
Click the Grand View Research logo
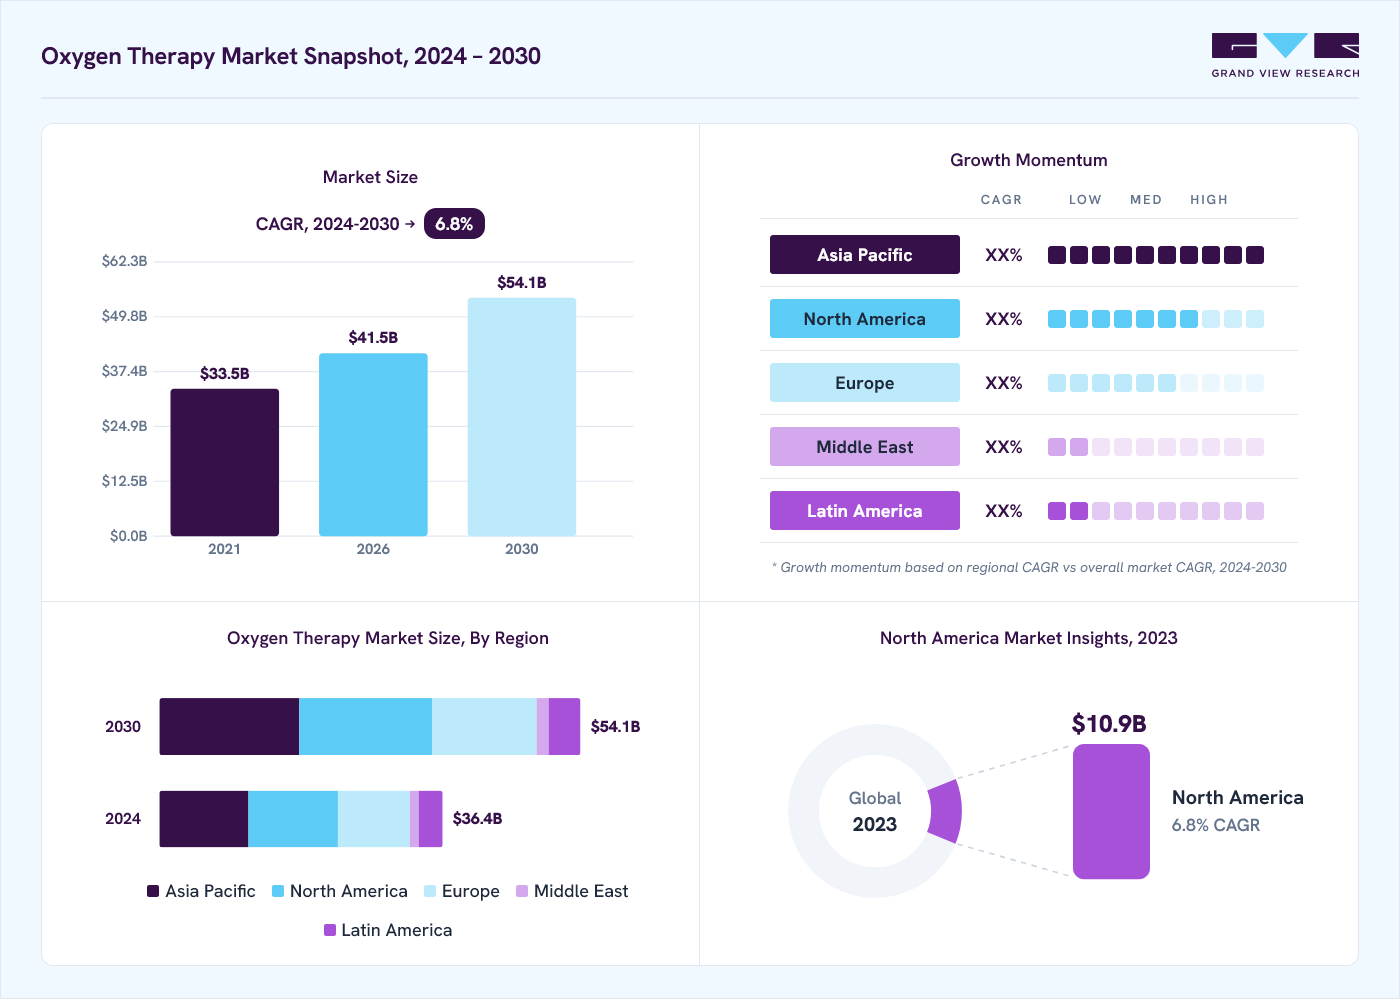(x=1285, y=56)
